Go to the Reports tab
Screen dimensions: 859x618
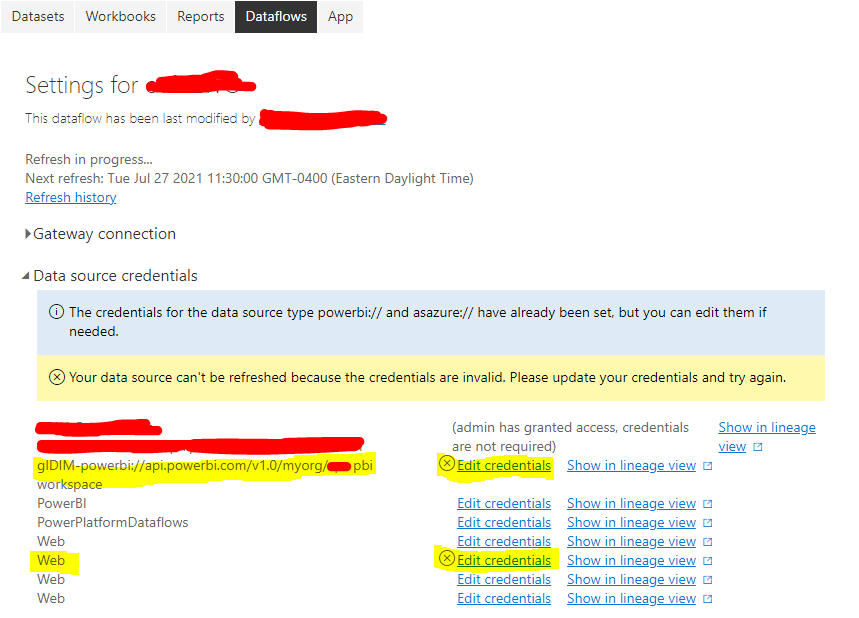pyautogui.click(x=201, y=16)
